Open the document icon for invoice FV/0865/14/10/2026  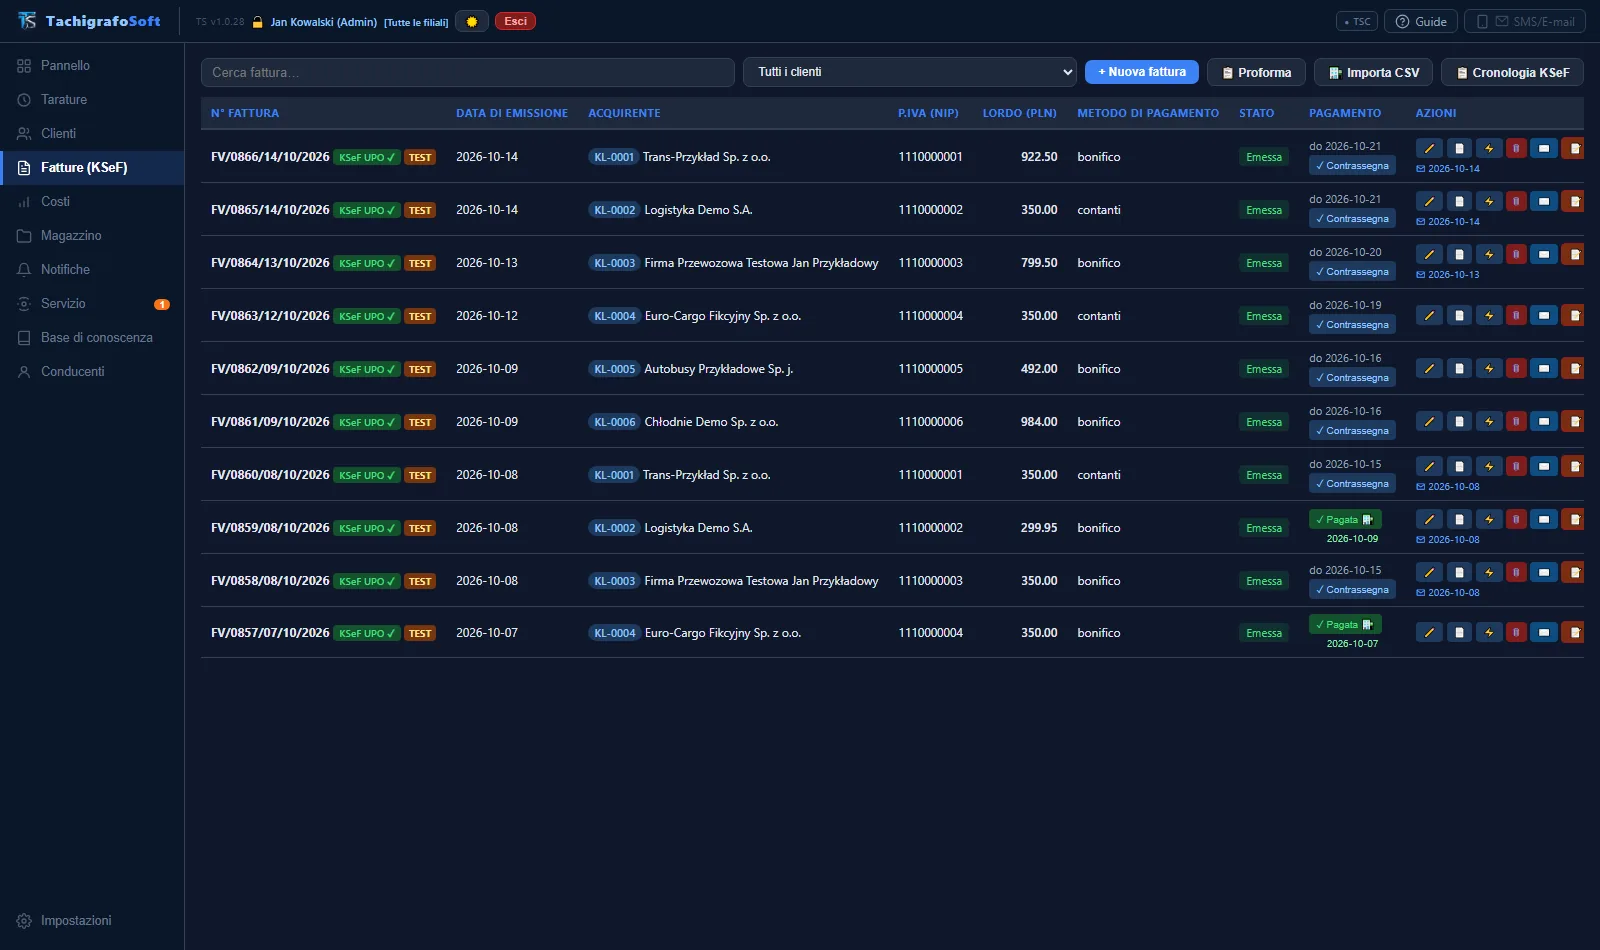tap(1459, 201)
